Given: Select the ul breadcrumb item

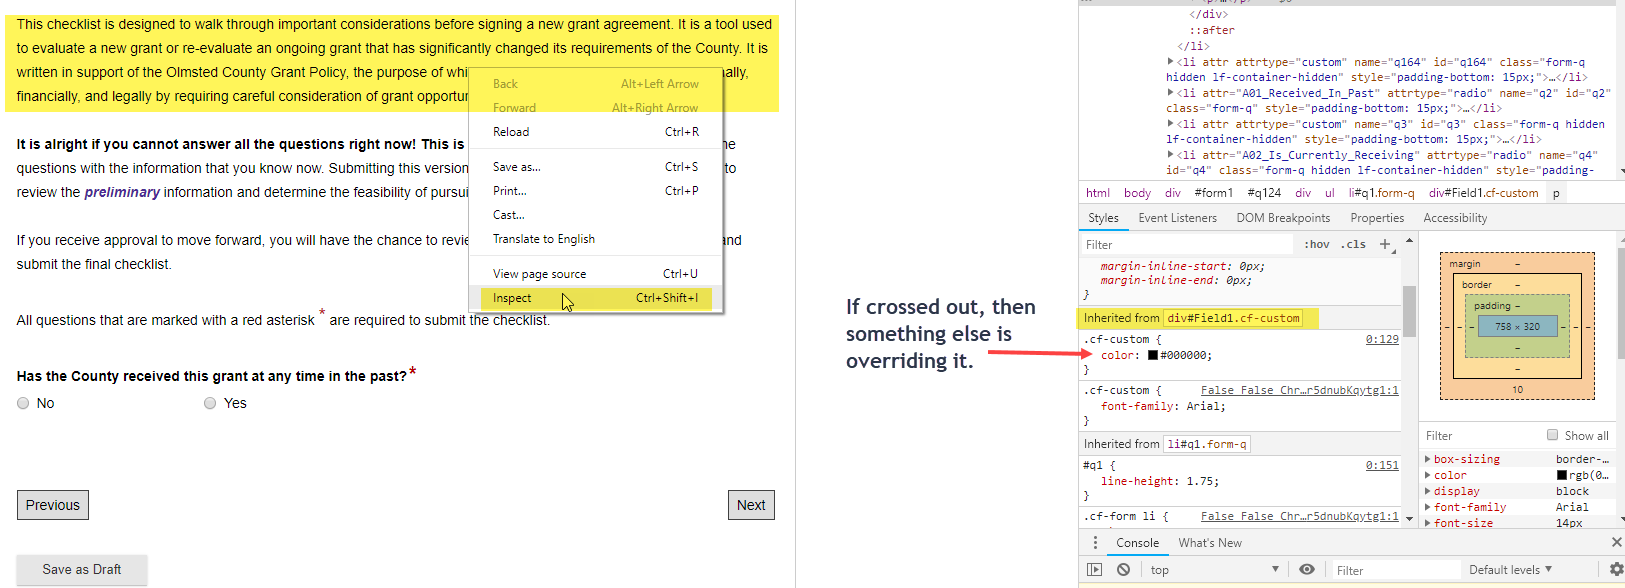Looking at the screenshot, I should click(x=1330, y=193).
